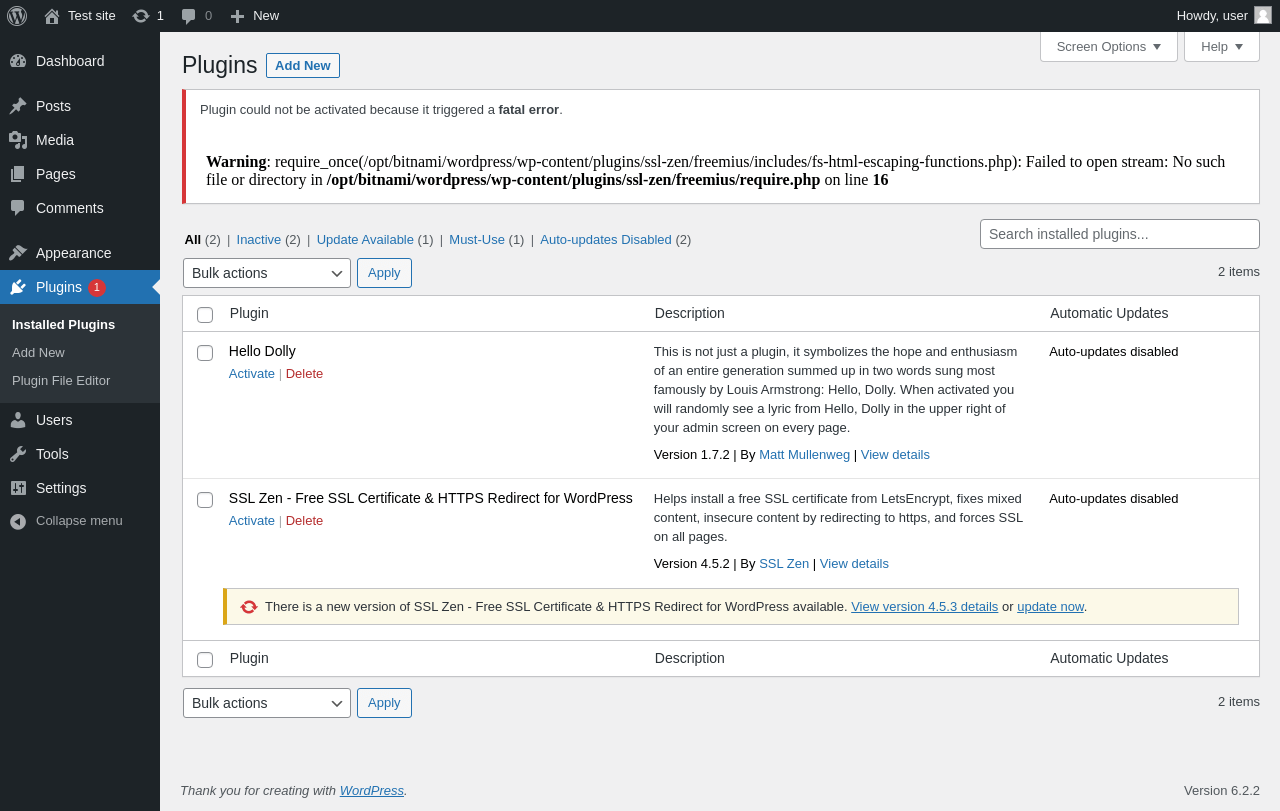
Task: Click the Version 6.2.2 footer text
Action: 1222,791
